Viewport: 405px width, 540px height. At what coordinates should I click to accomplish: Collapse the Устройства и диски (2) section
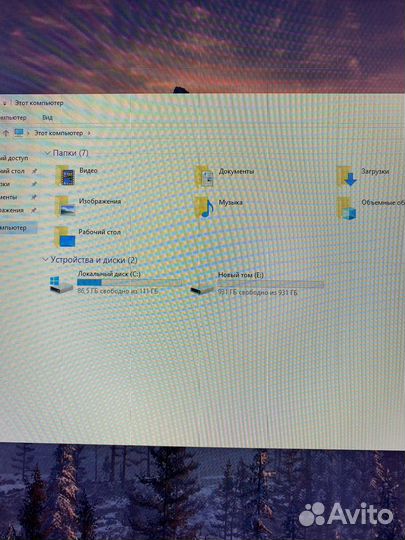click(45, 259)
